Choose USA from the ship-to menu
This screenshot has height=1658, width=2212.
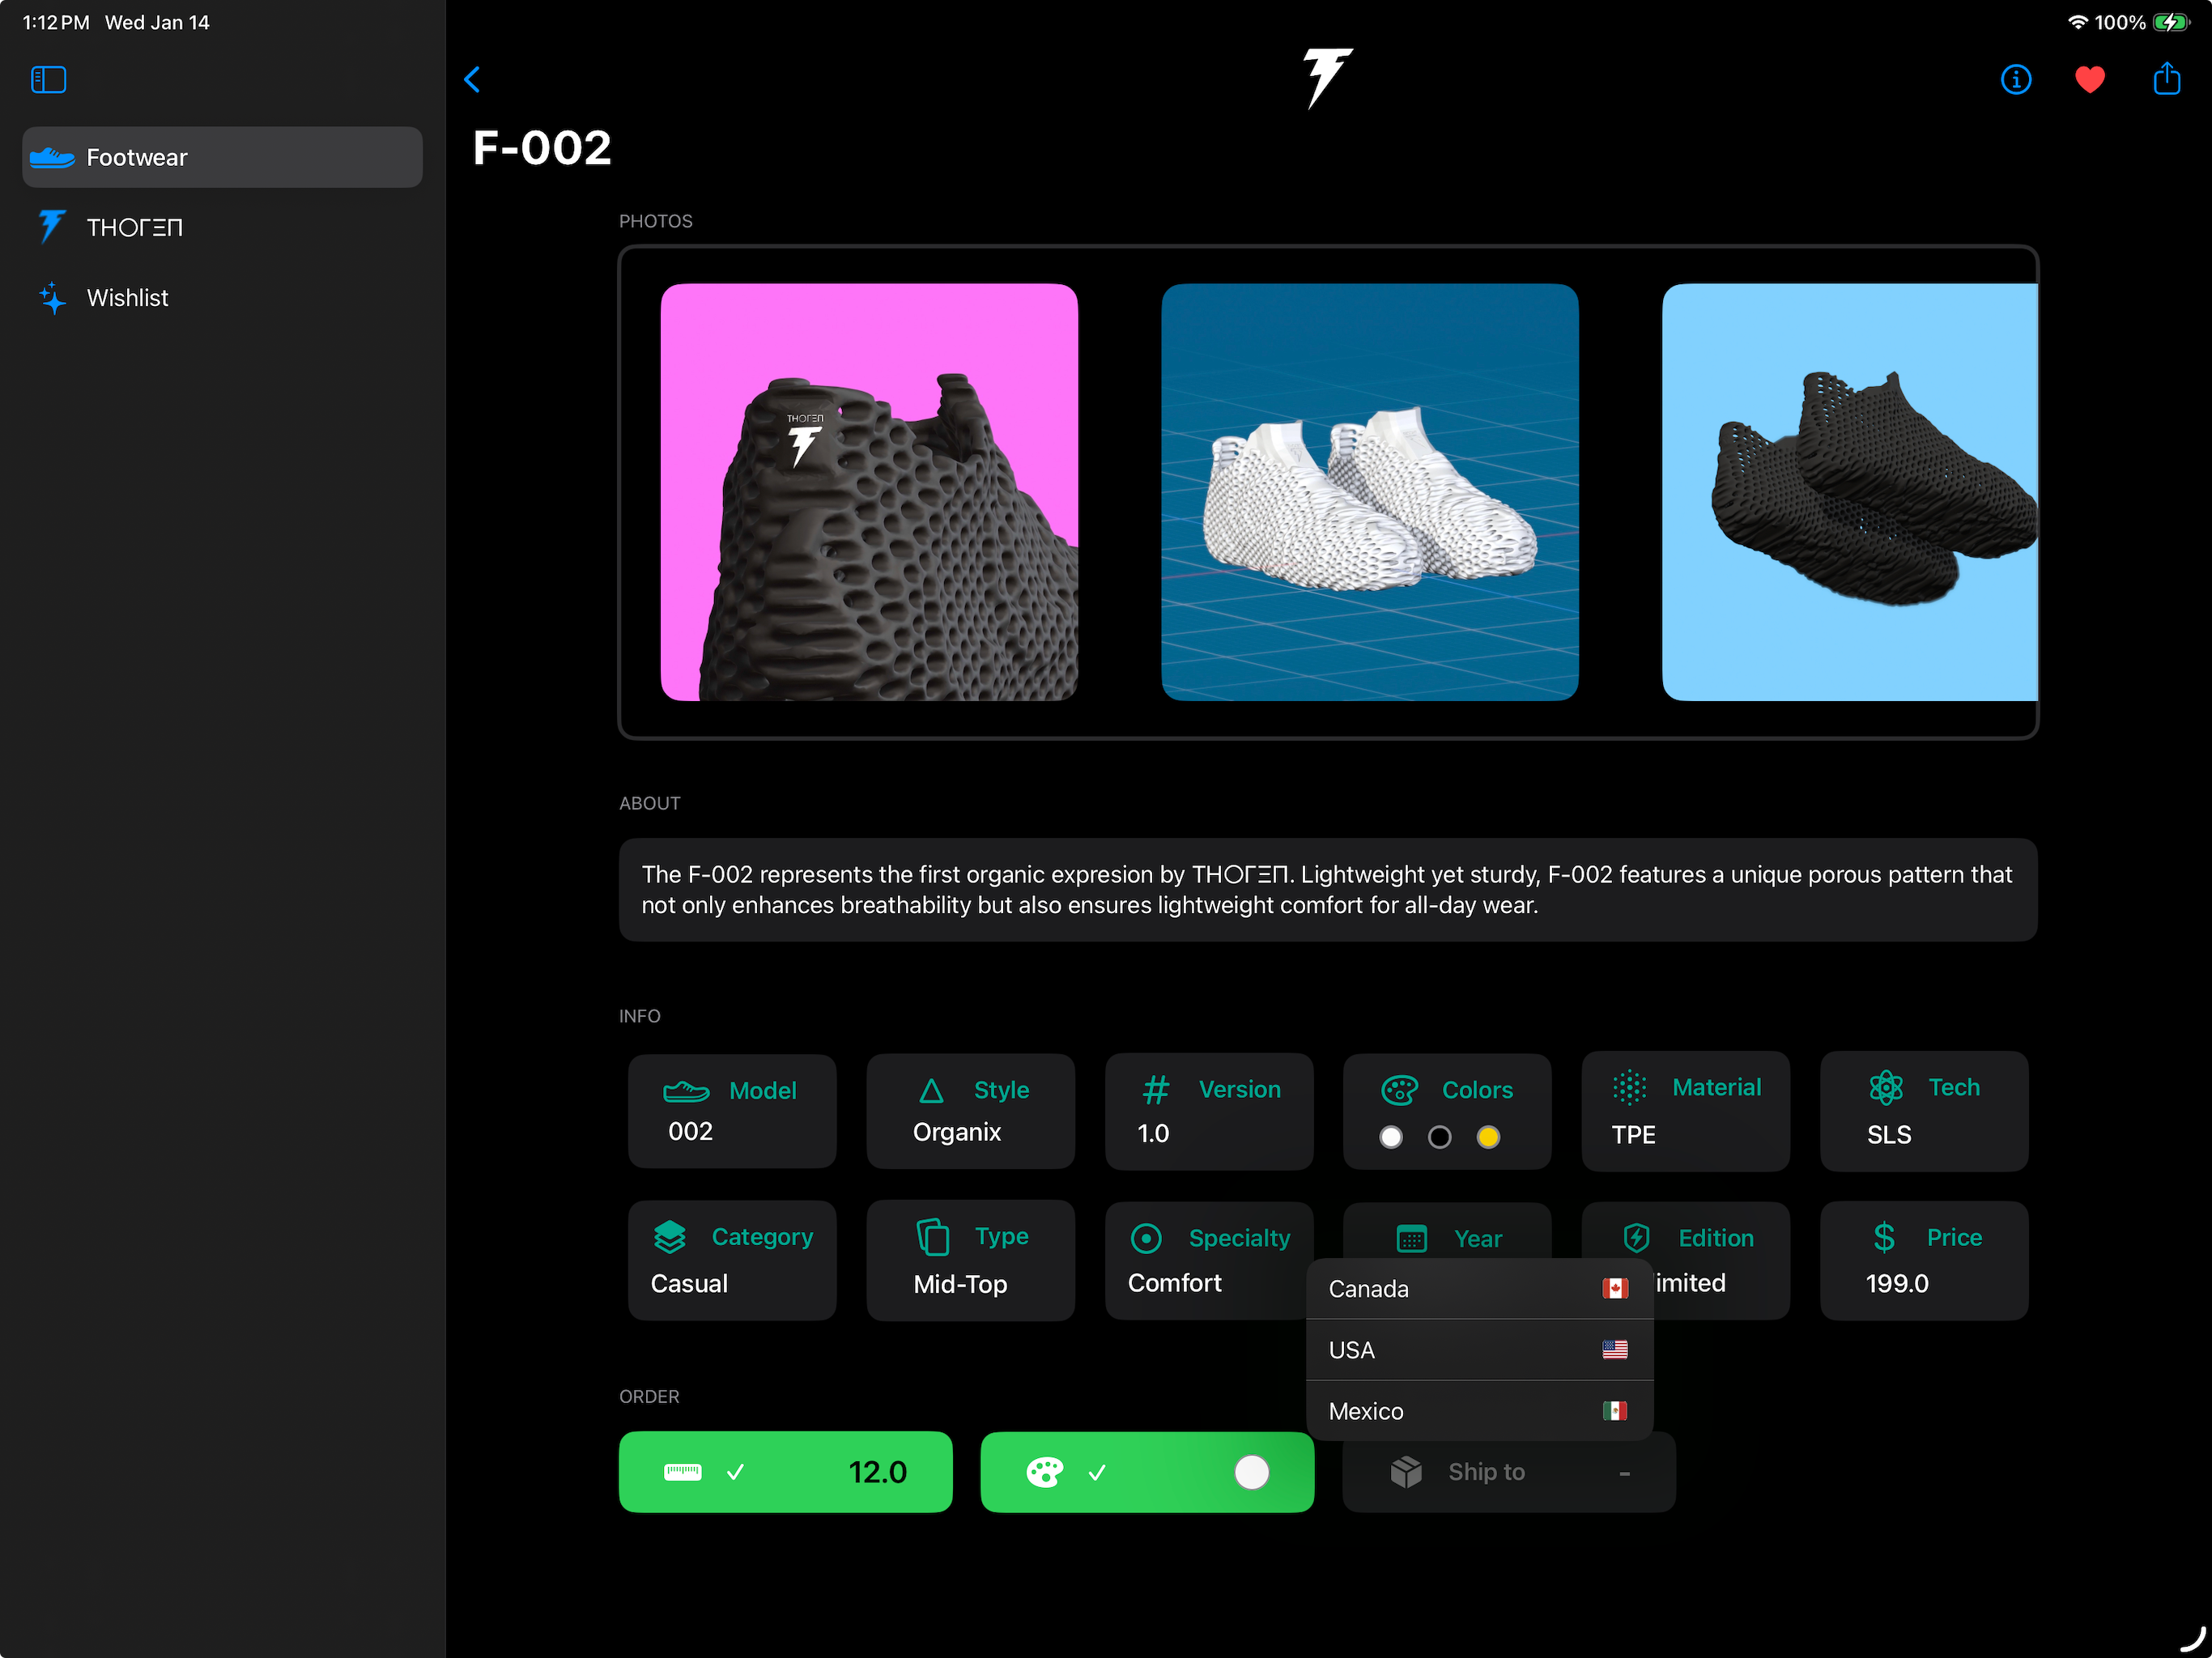pos(1479,1350)
